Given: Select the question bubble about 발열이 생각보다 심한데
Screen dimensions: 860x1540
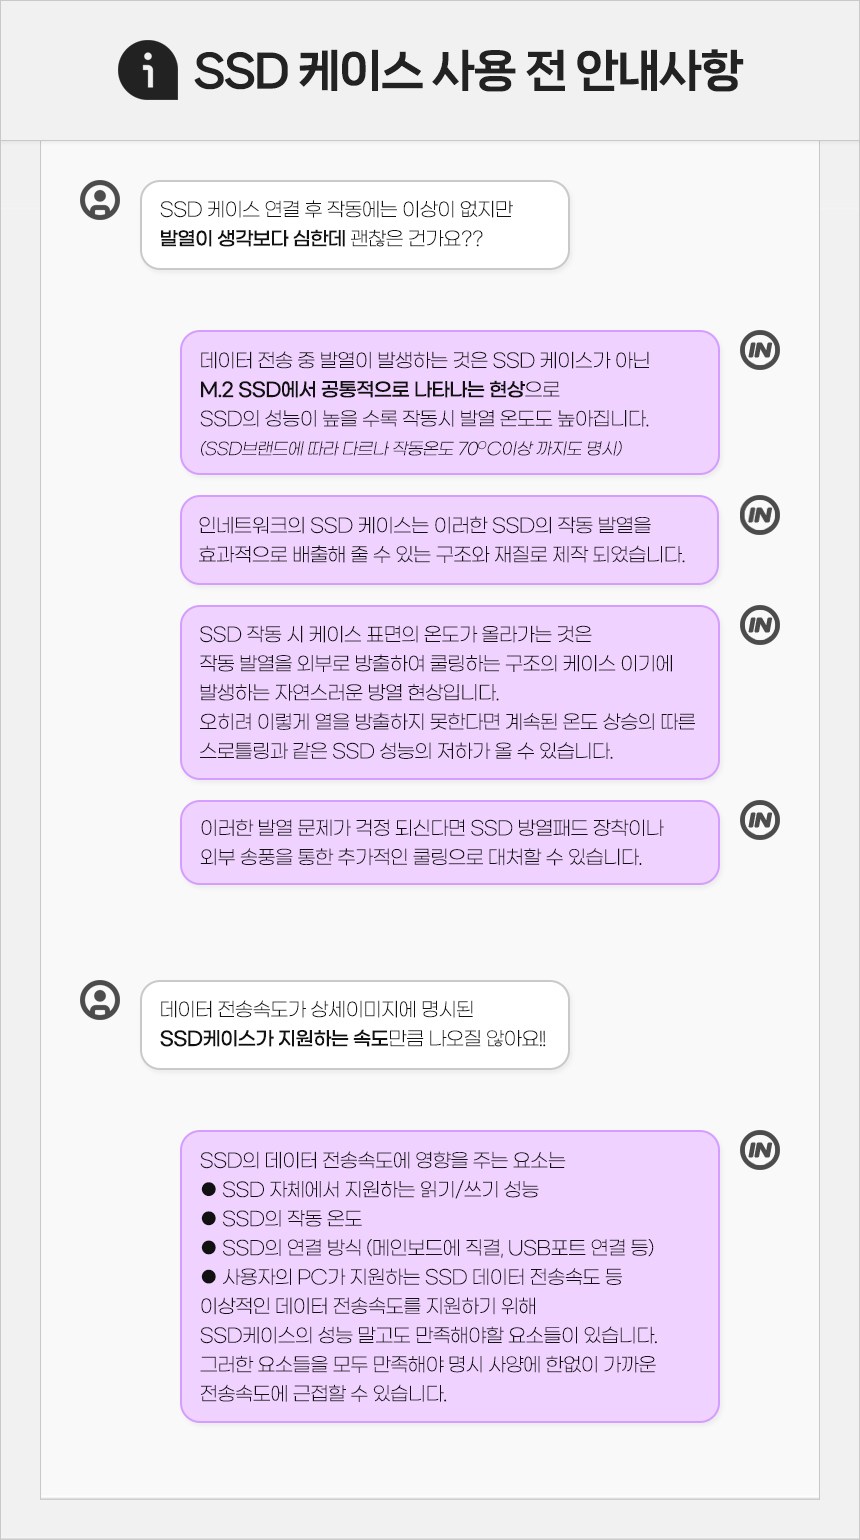Looking at the screenshot, I should pos(354,225).
